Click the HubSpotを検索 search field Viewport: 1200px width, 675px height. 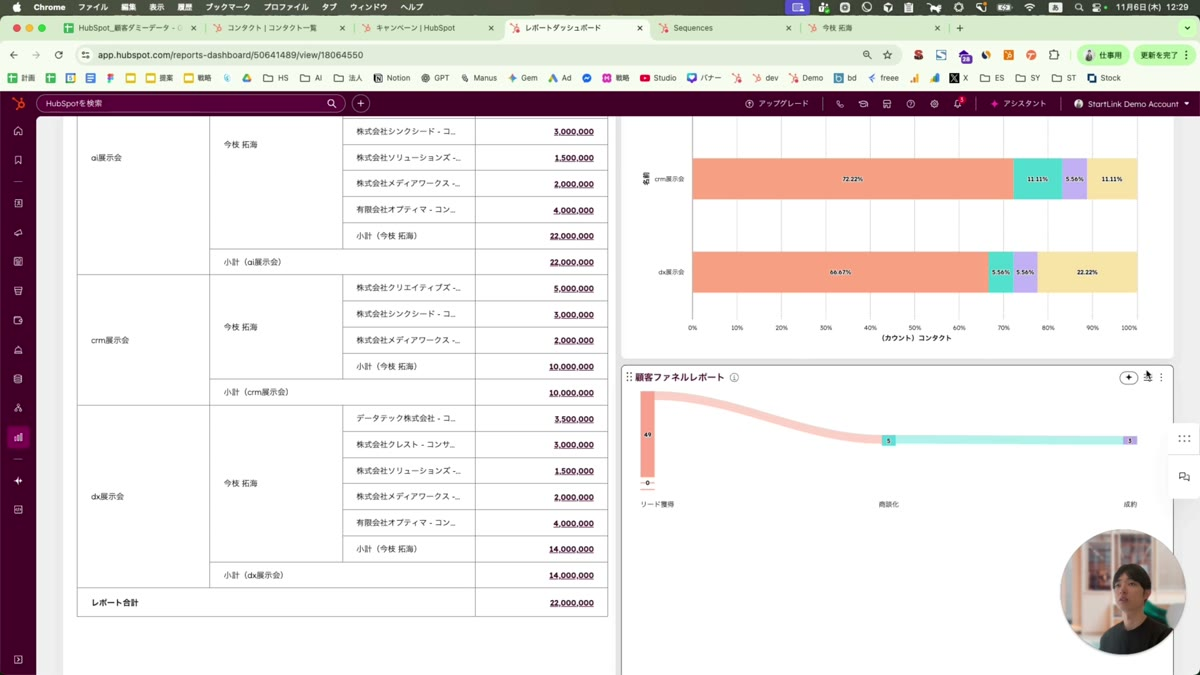coord(185,104)
